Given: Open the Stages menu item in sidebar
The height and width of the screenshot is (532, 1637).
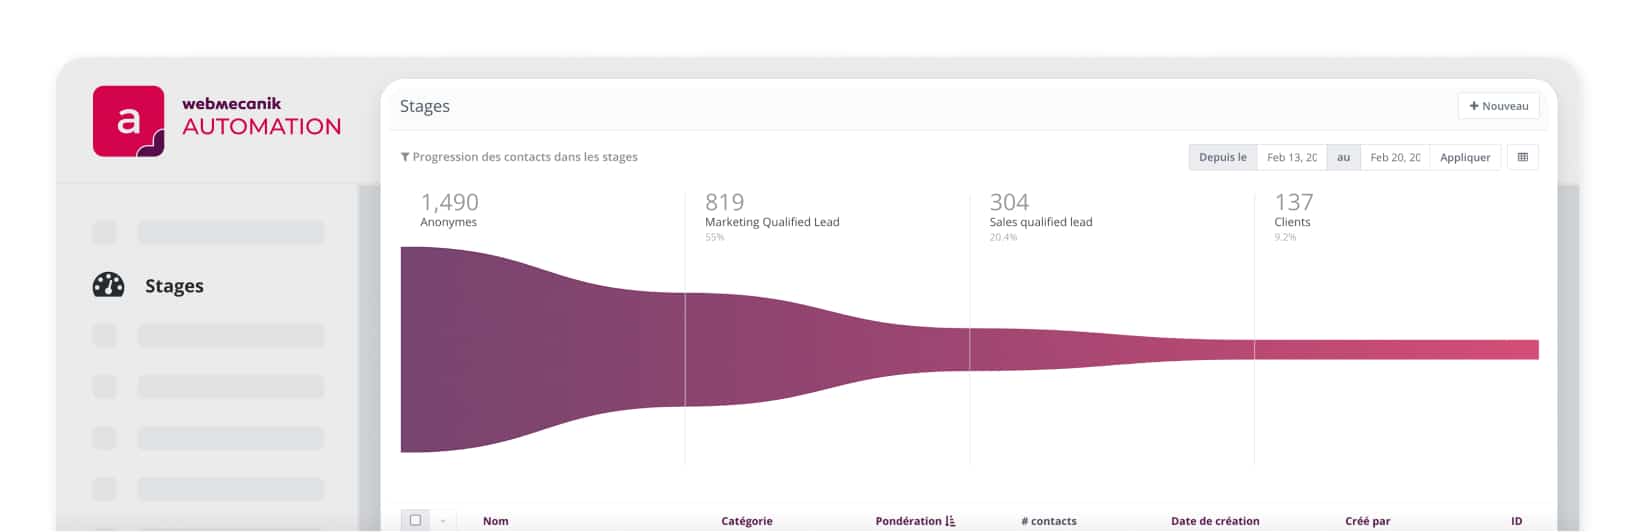Looking at the screenshot, I should coord(174,286).
